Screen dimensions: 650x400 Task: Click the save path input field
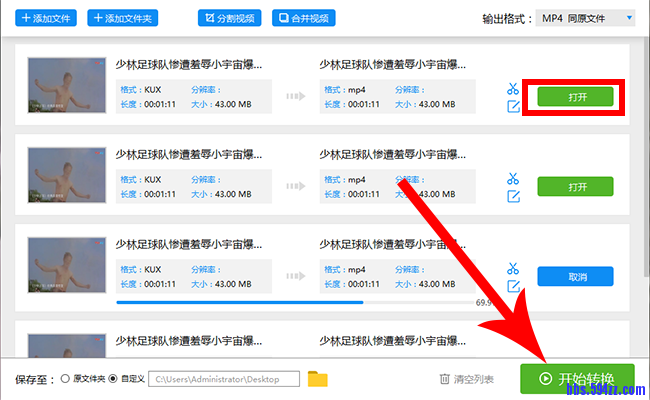point(223,379)
